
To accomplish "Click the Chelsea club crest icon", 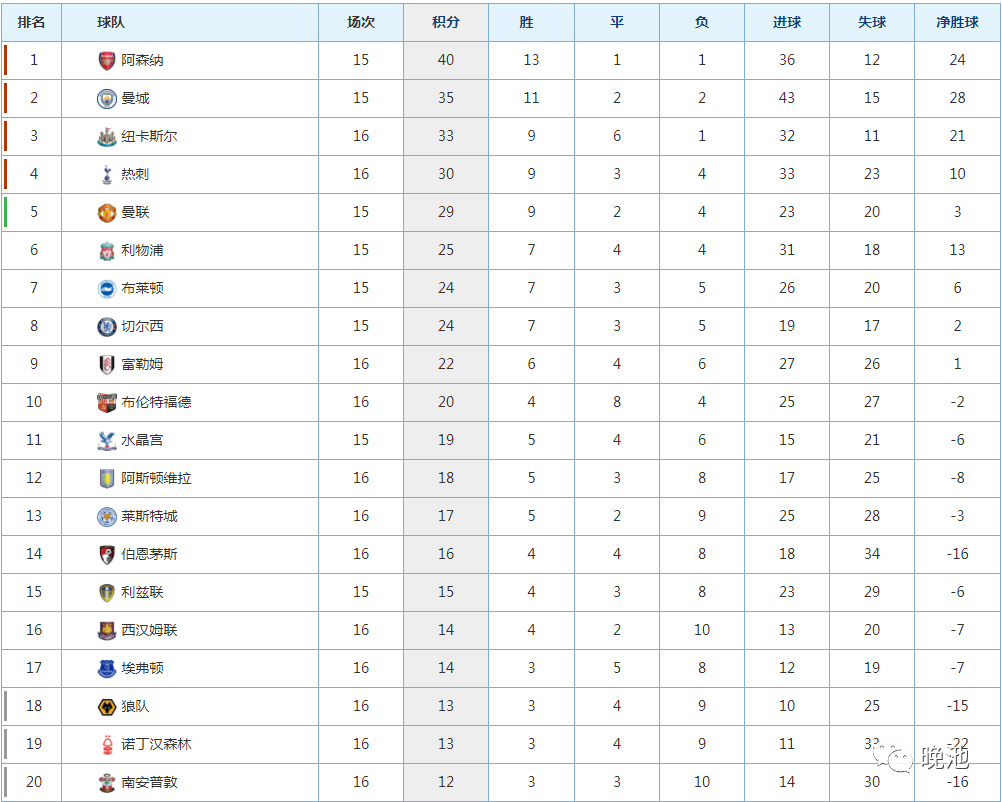I will pos(107,326).
